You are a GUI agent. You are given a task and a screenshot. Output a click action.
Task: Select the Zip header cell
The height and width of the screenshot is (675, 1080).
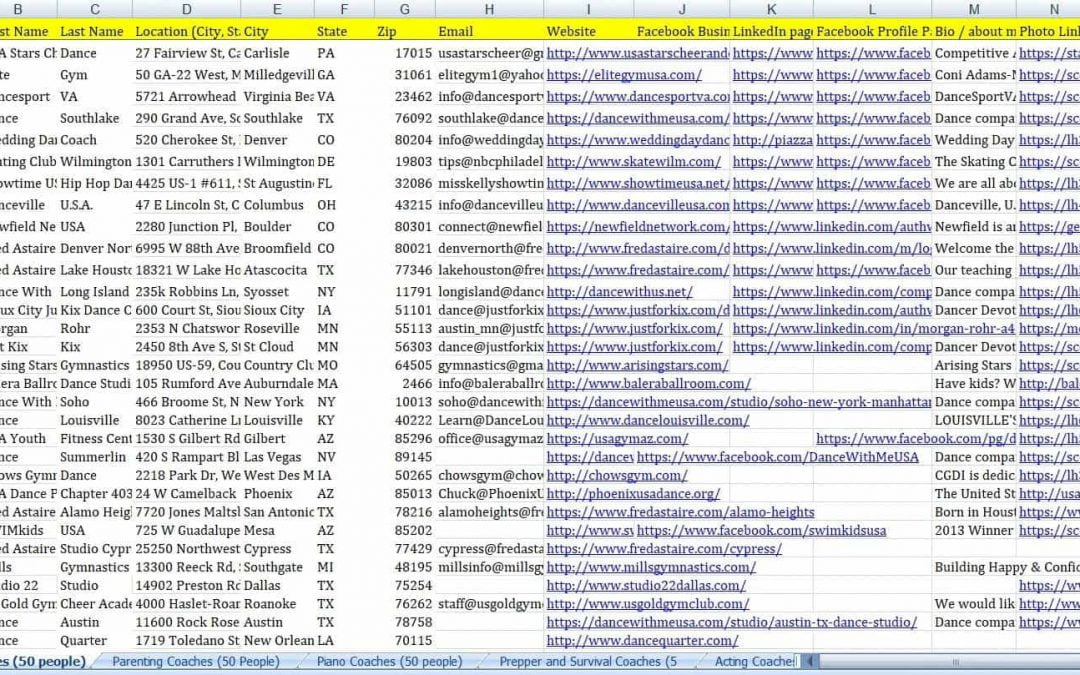coord(404,31)
